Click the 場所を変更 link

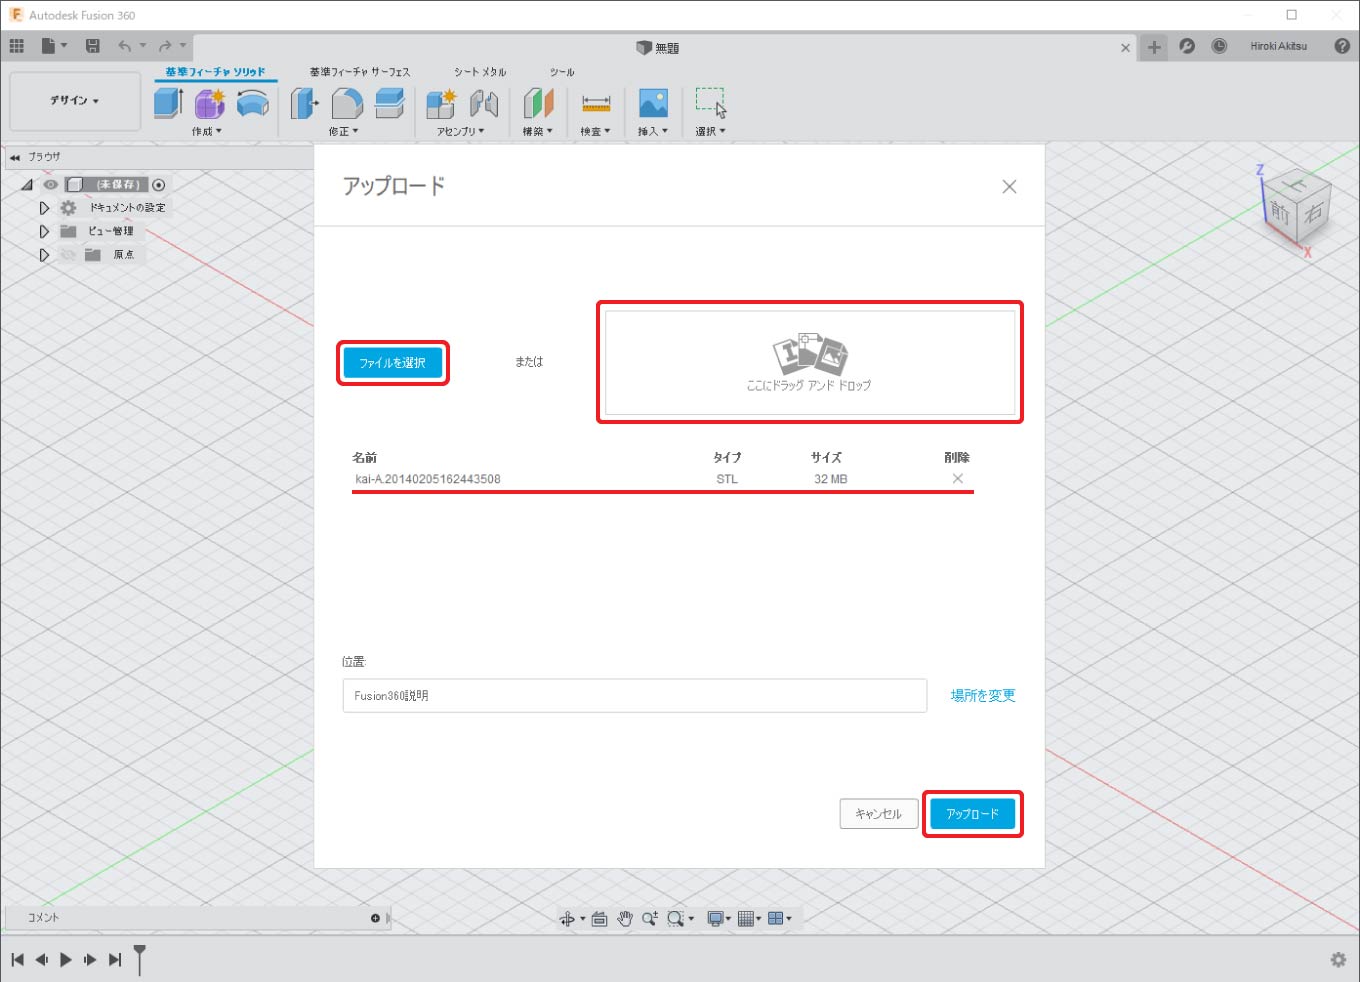(x=982, y=696)
